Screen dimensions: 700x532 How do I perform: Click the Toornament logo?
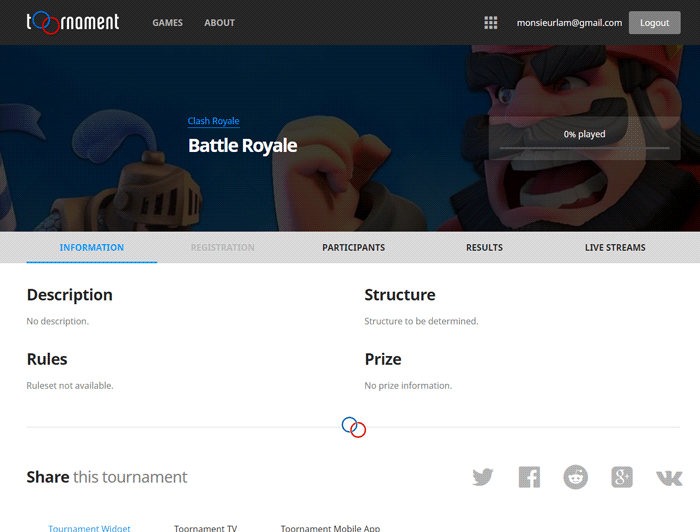coord(73,22)
